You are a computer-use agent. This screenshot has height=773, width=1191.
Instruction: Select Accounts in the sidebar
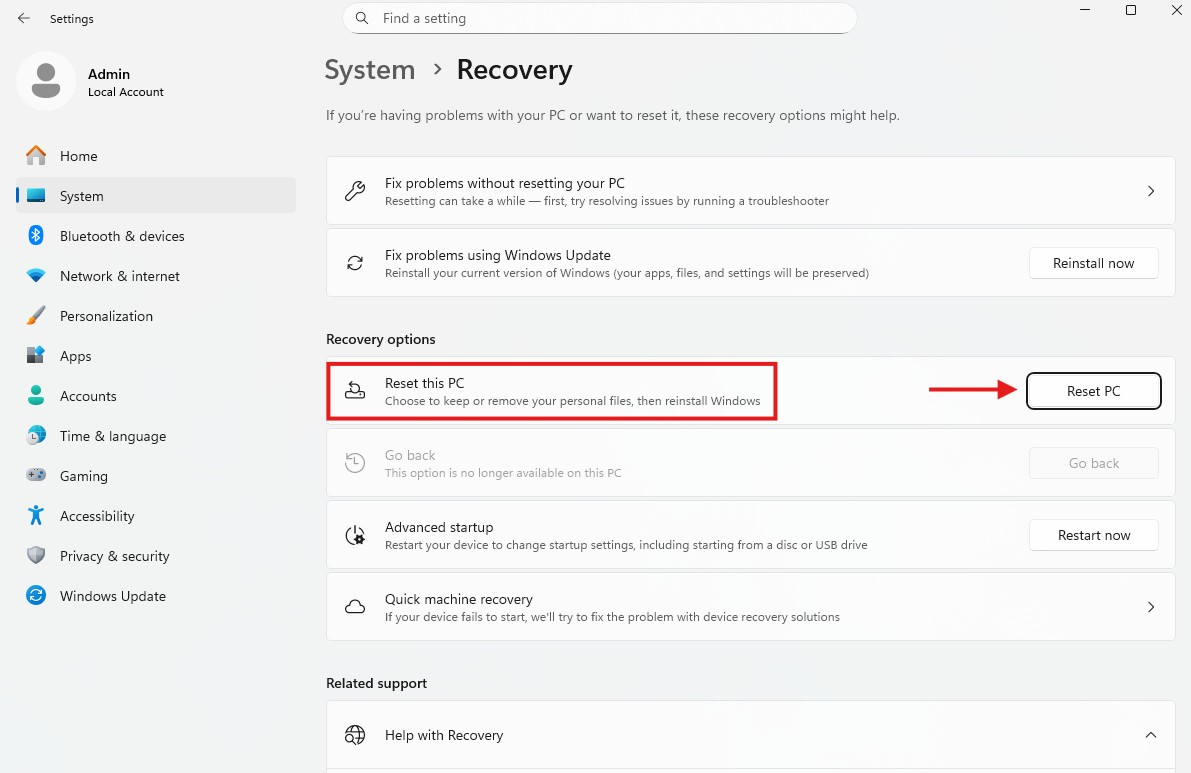(x=88, y=396)
